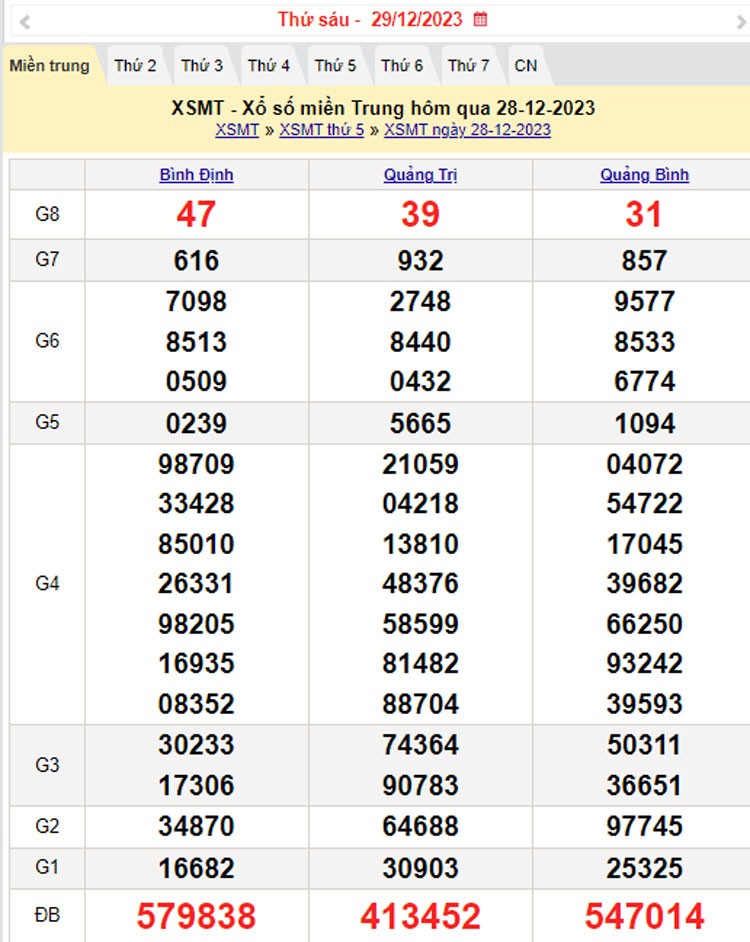Open the Thứ 5 tab
The width and height of the screenshot is (750, 942).
pyautogui.click(x=335, y=66)
